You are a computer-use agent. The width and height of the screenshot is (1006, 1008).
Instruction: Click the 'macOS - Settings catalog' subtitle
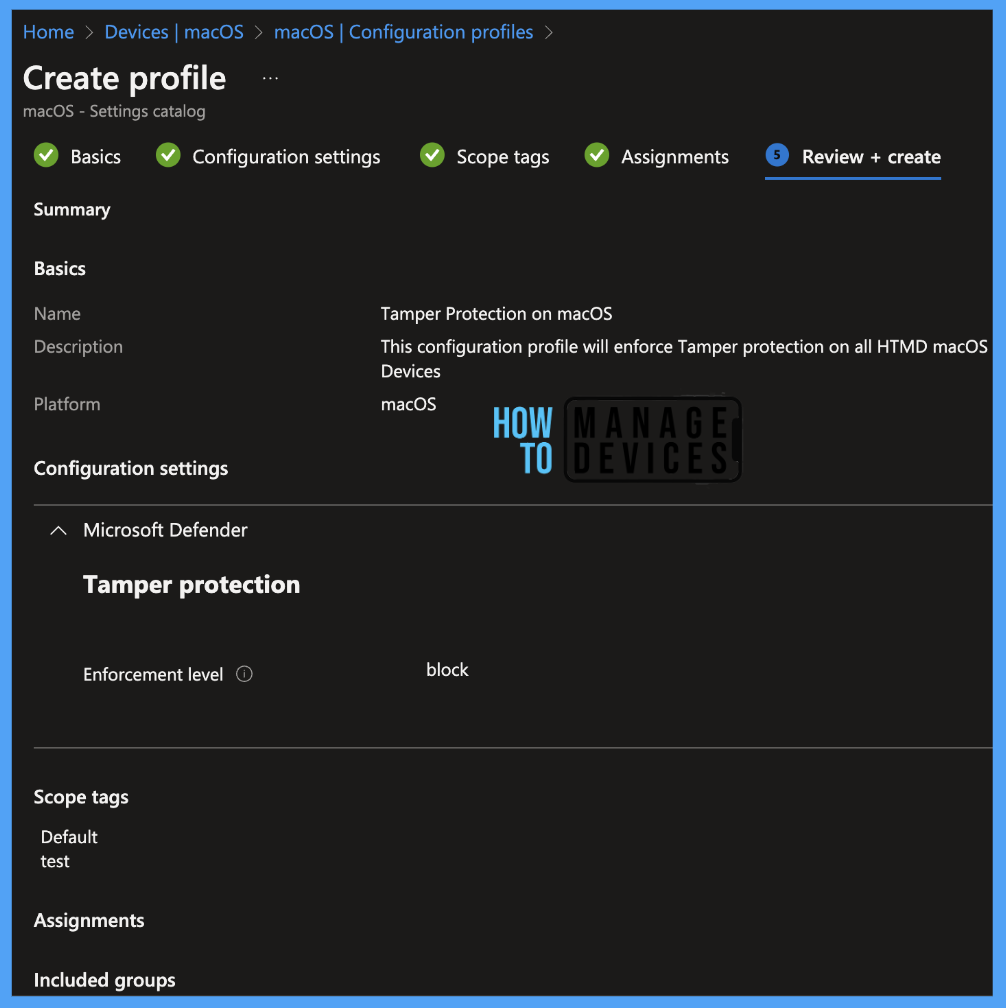coord(114,111)
